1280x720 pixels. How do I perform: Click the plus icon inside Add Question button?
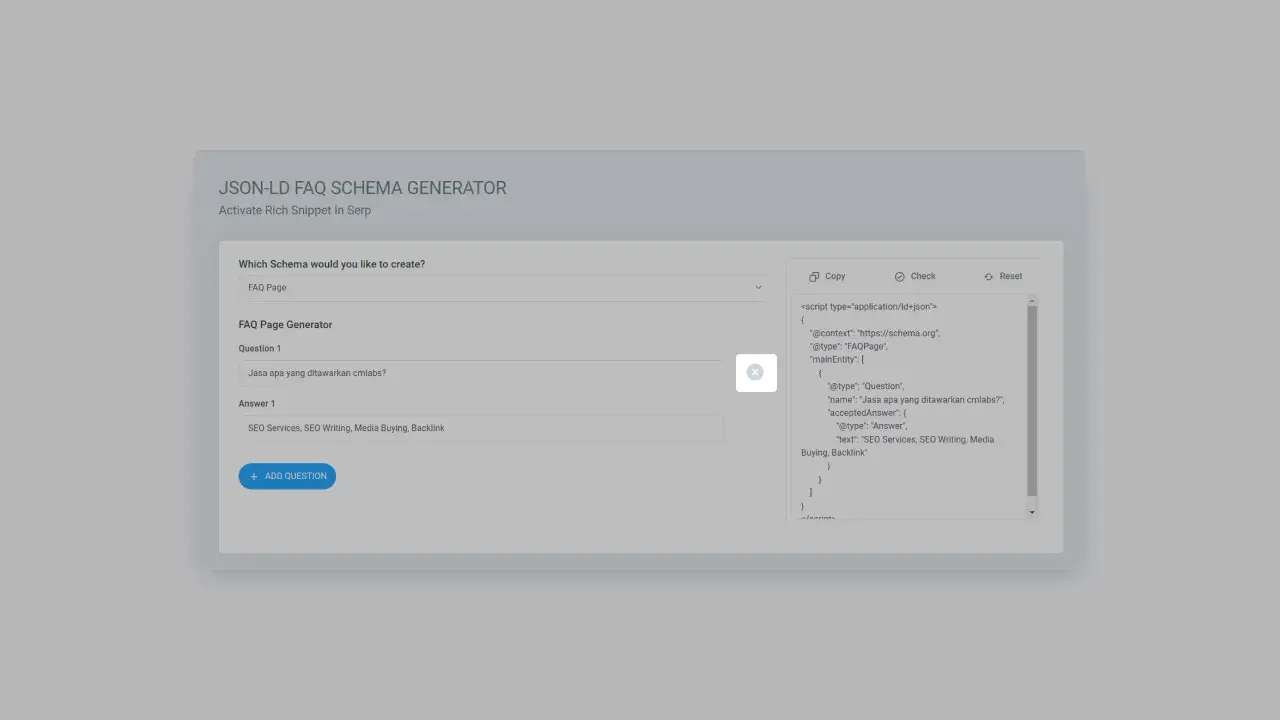pyautogui.click(x=254, y=476)
